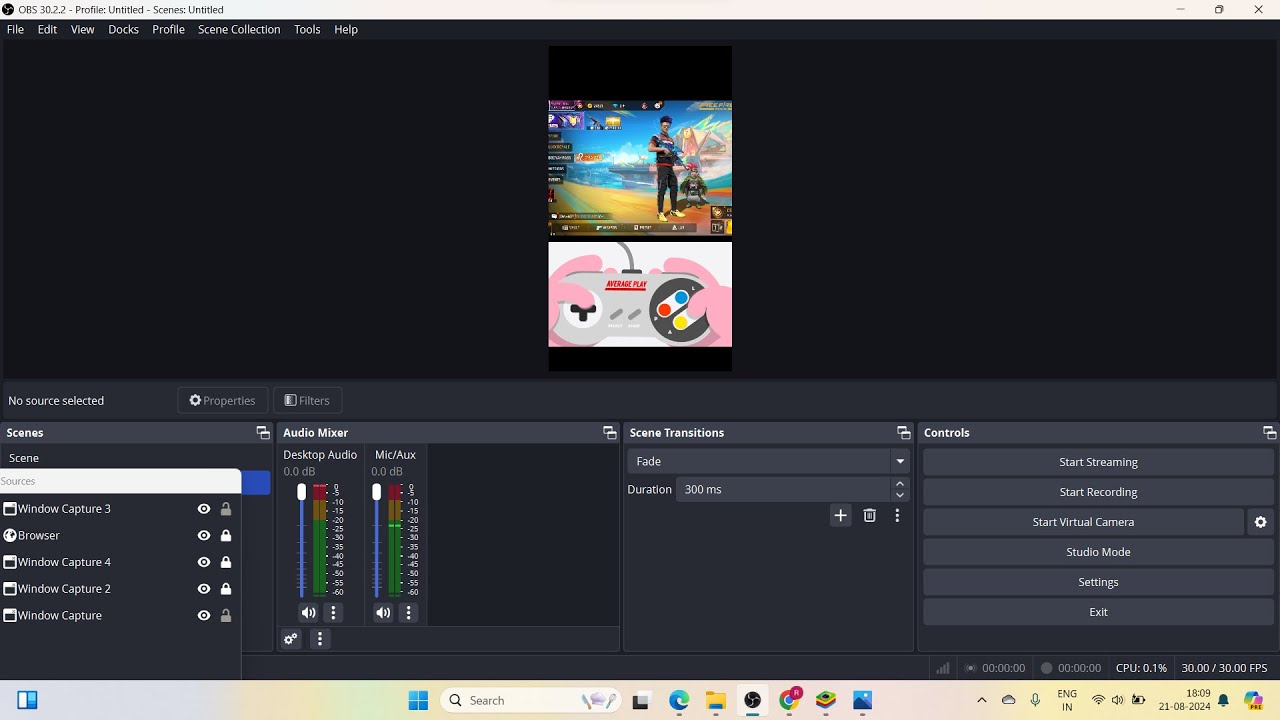Image resolution: width=1280 pixels, height=720 pixels.
Task: Open the Tools menu
Action: coord(307,30)
